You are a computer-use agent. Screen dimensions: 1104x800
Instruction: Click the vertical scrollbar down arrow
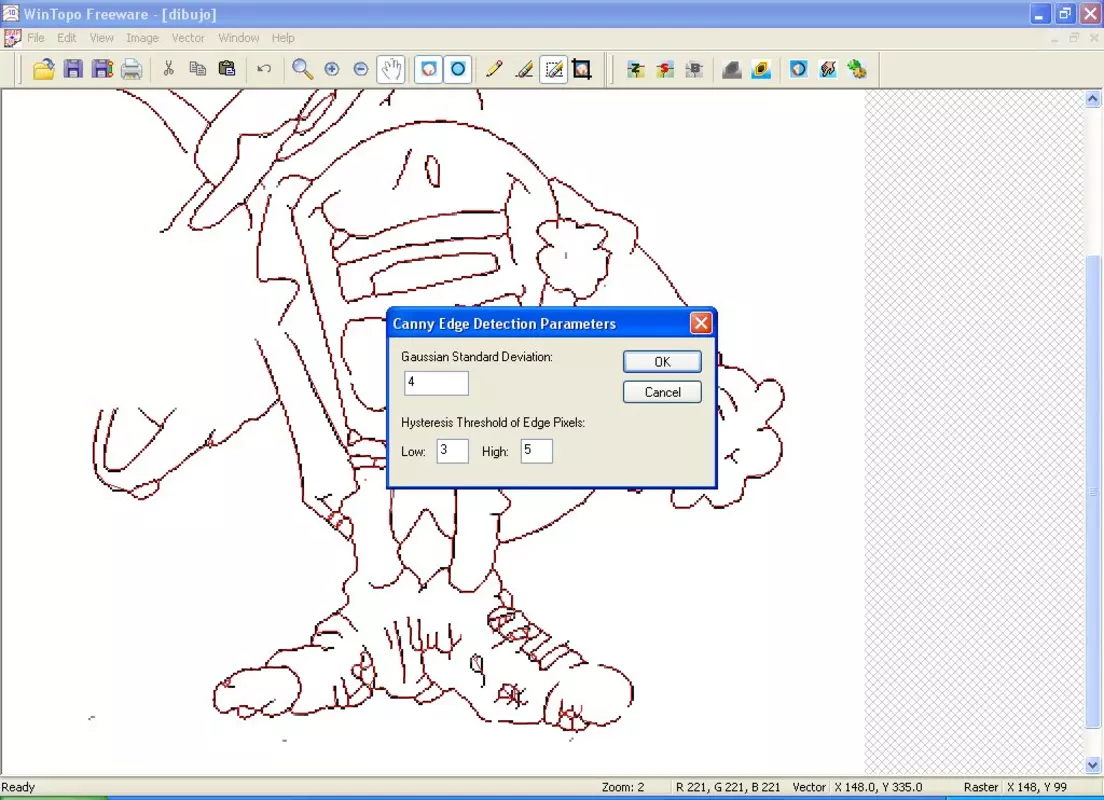tap(1093, 765)
